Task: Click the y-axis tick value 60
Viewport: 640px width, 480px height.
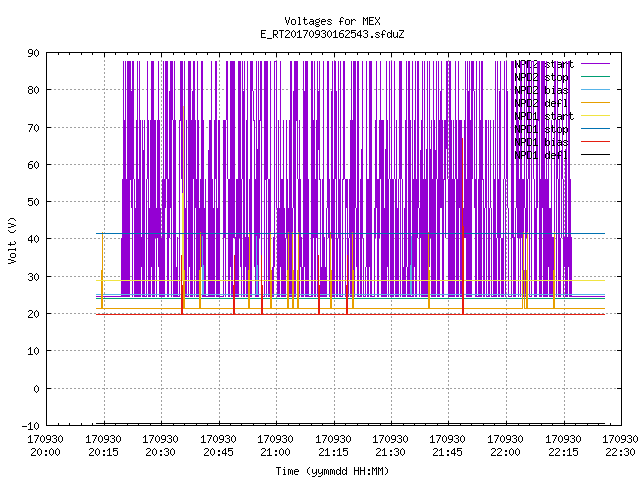Action: coord(34,165)
